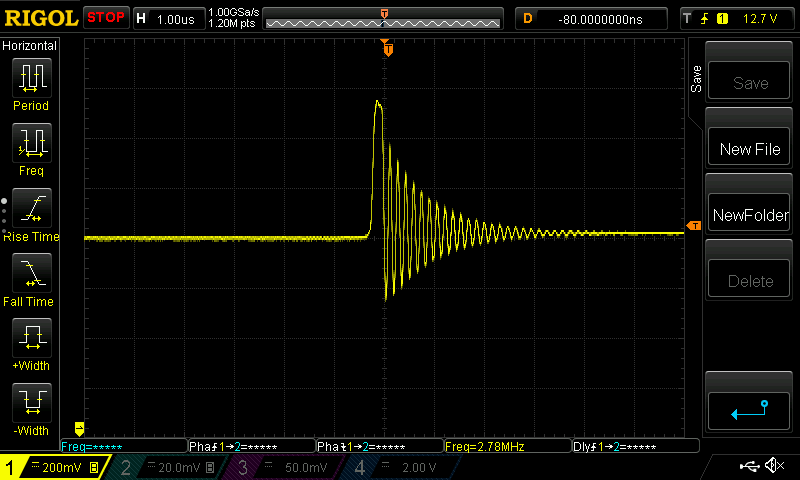Select the +Width measurement icon
The image size is (800, 480).
point(31,339)
